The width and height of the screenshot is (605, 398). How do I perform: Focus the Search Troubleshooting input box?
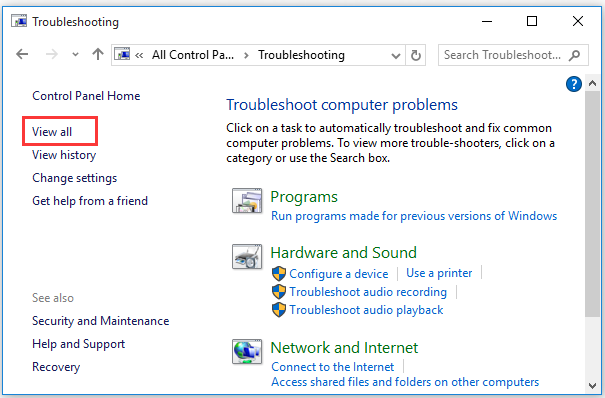[x=502, y=55]
